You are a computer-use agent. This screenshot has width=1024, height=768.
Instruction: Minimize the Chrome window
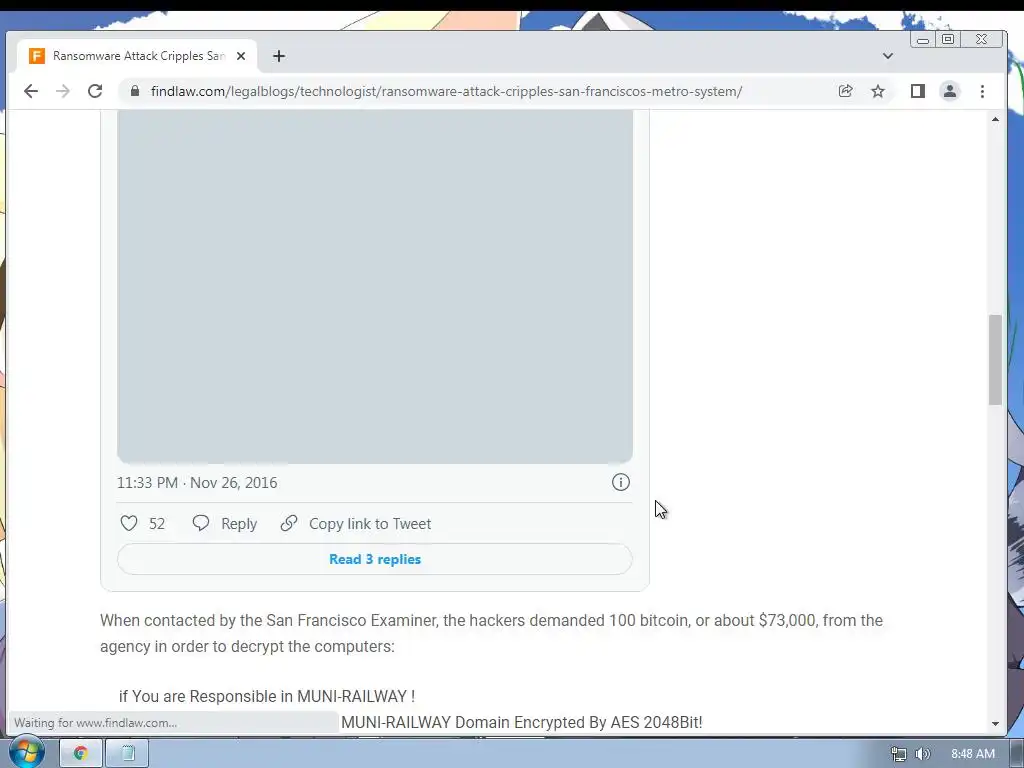[923, 40]
